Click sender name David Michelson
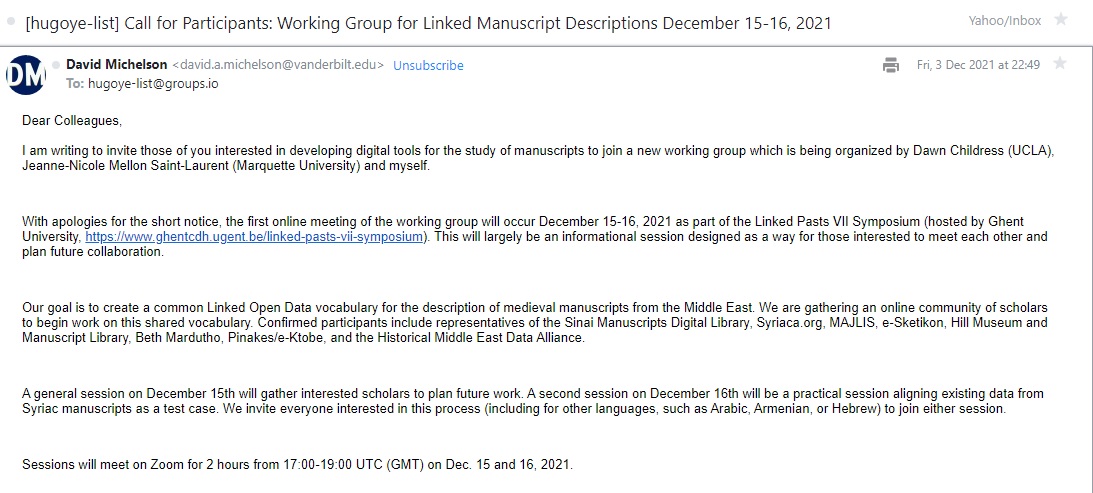The image size is (1093, 493). coord(117,65)
